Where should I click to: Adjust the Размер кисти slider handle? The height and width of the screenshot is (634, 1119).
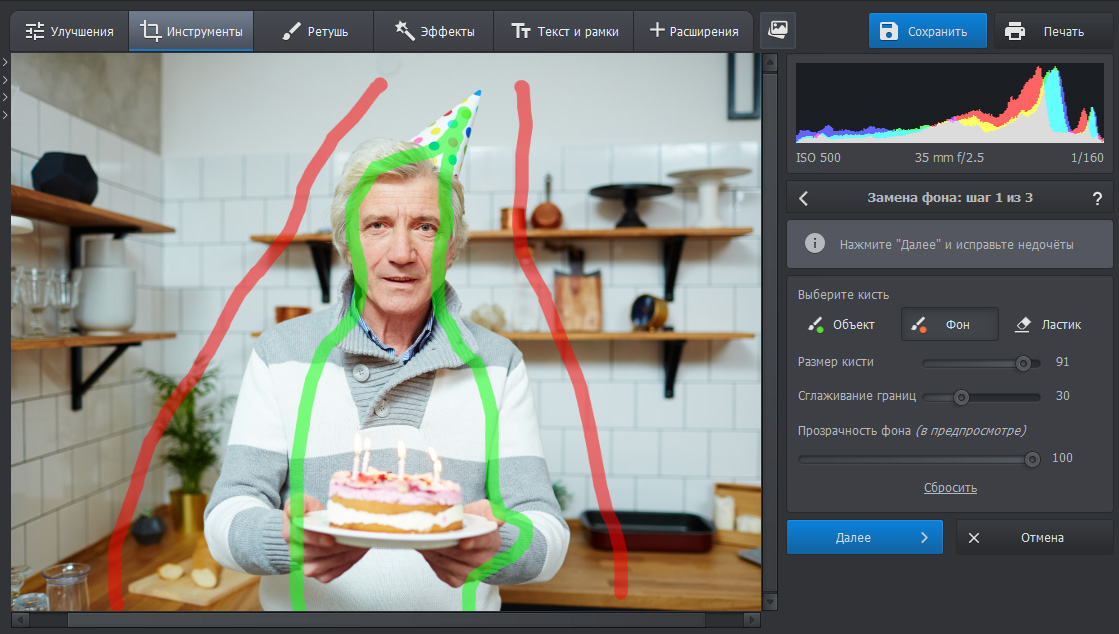pos(1023,363)
